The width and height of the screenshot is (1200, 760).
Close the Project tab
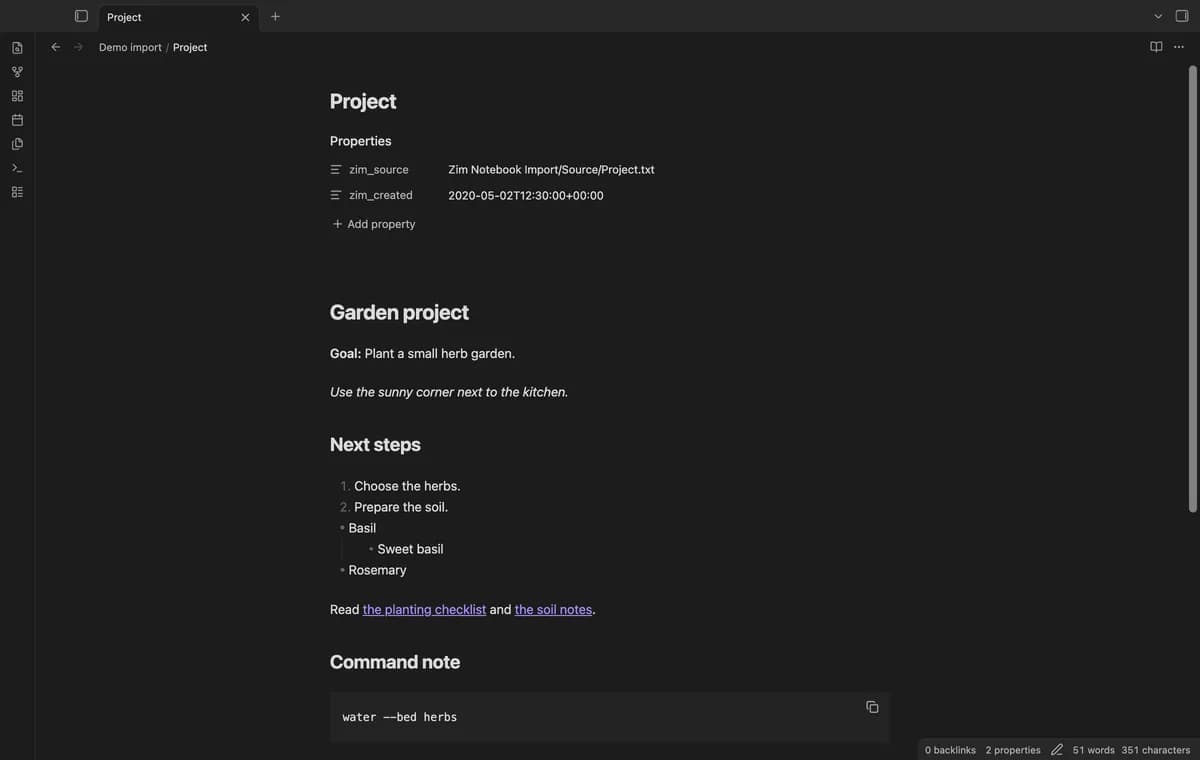click(x=245, y=17)
